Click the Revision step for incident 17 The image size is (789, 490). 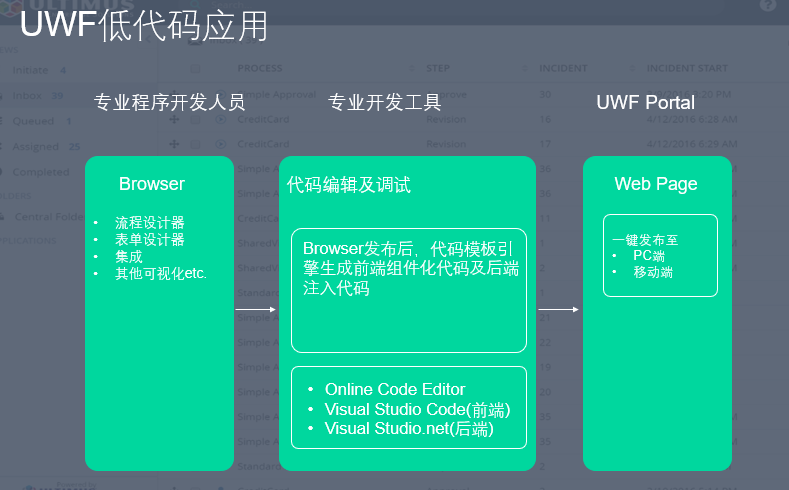point(446,144)
